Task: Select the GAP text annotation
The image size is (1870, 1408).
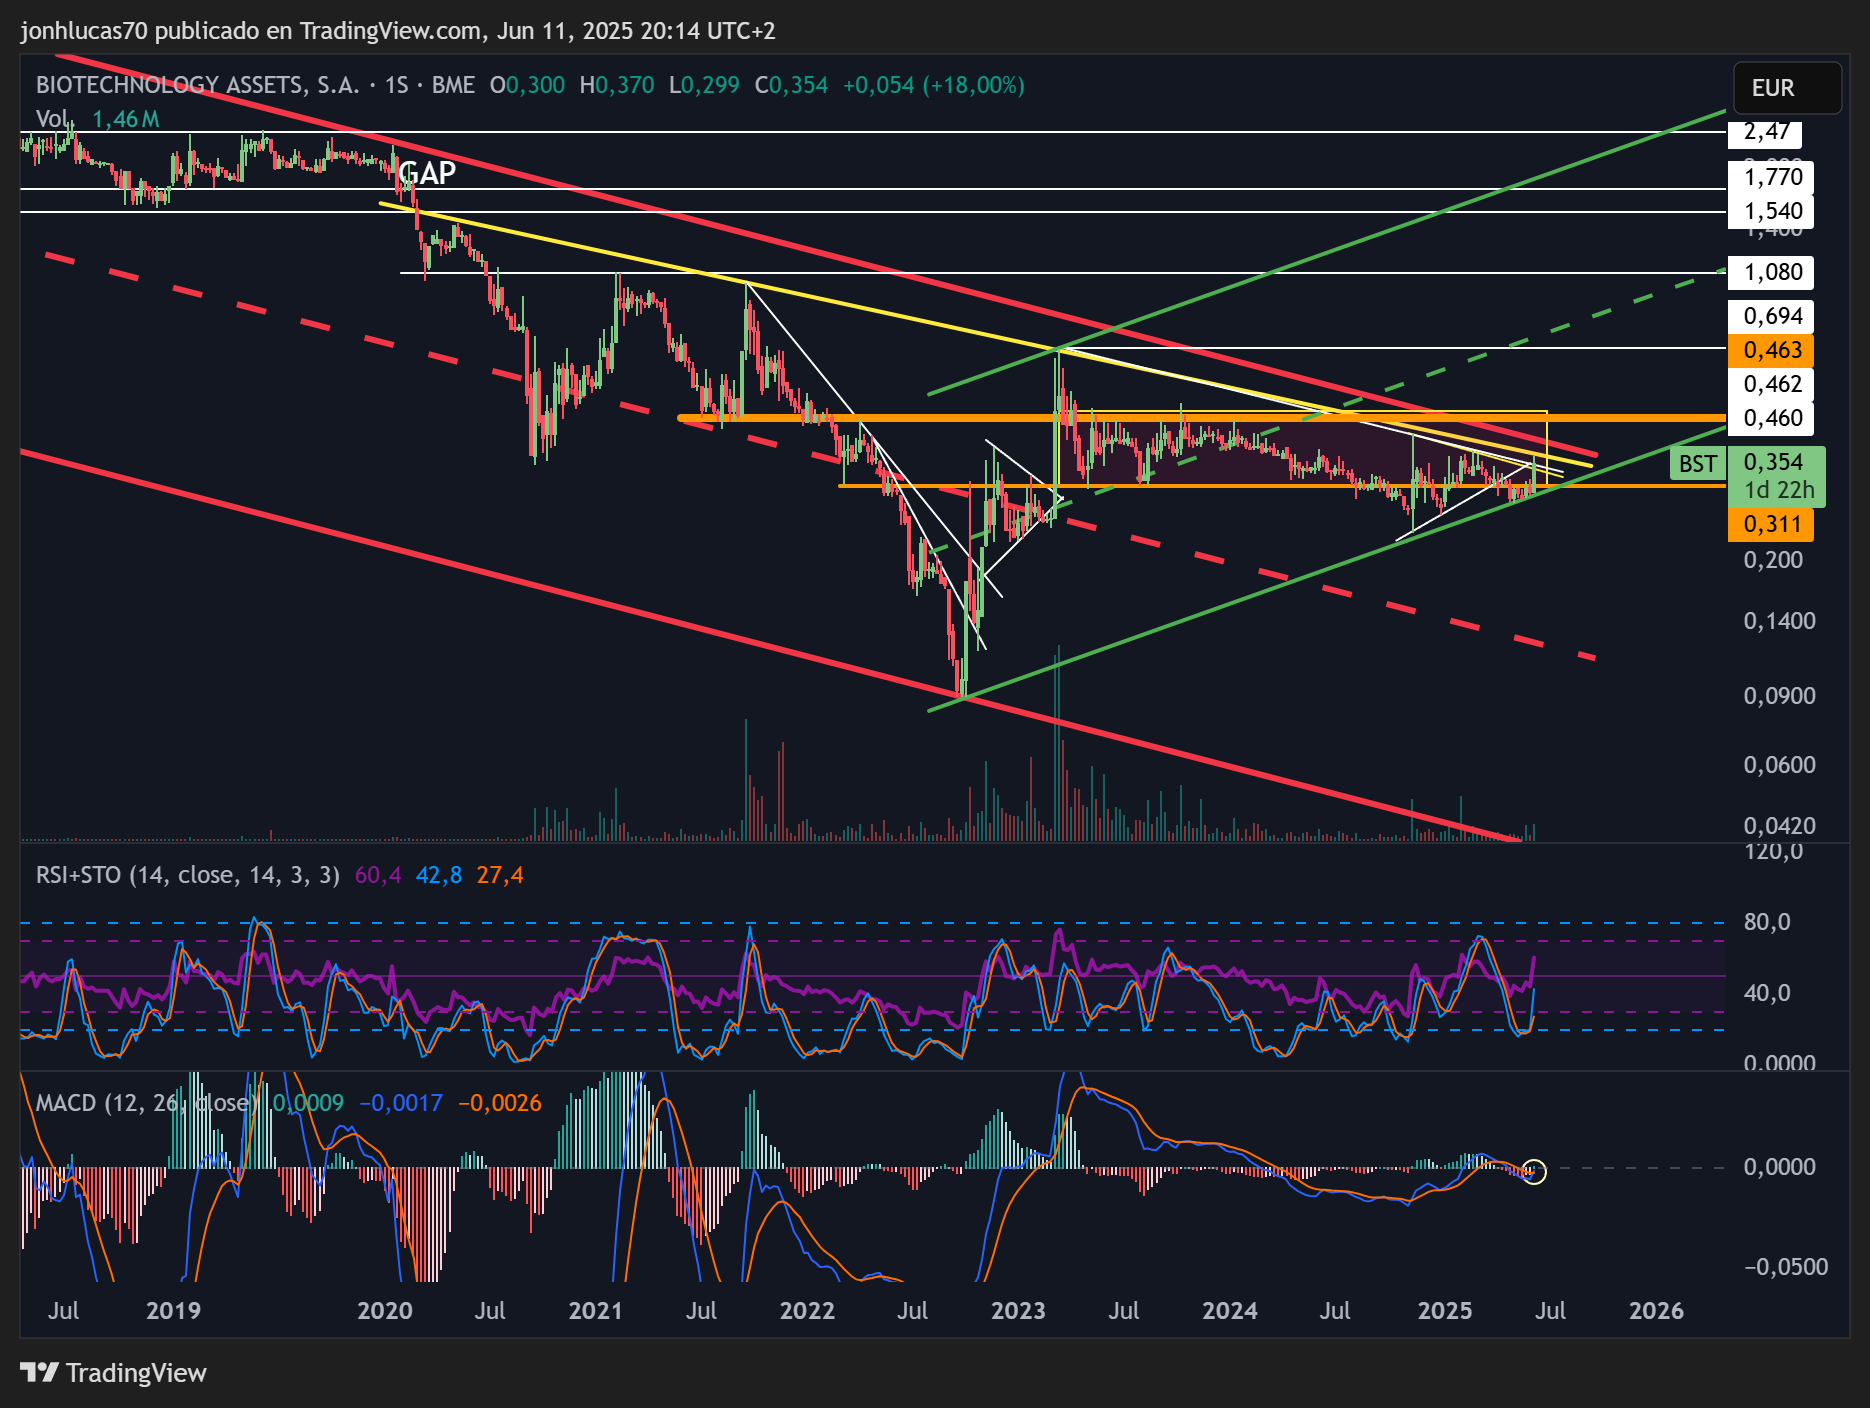Action: pyautogui.click(x=427, y=174)
